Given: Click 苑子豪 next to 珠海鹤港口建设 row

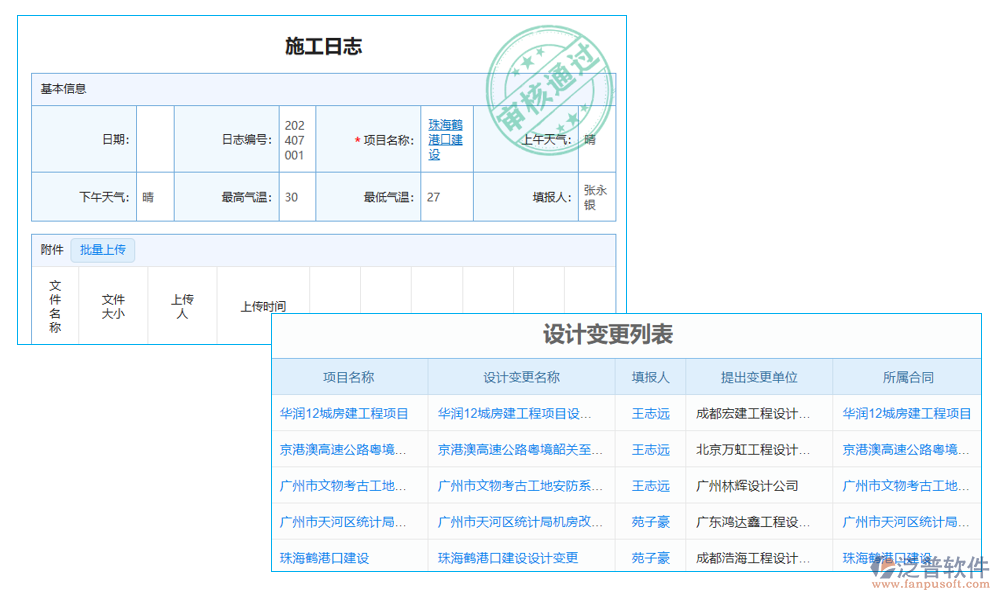Looking at the screenshot, I should pyautogui.click(x=651, y=557).
